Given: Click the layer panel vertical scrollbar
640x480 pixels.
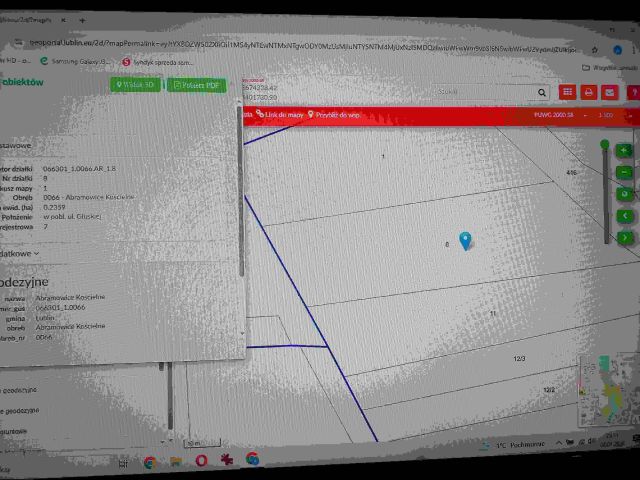Looking at the screenshot, I should tap(170, 396).
